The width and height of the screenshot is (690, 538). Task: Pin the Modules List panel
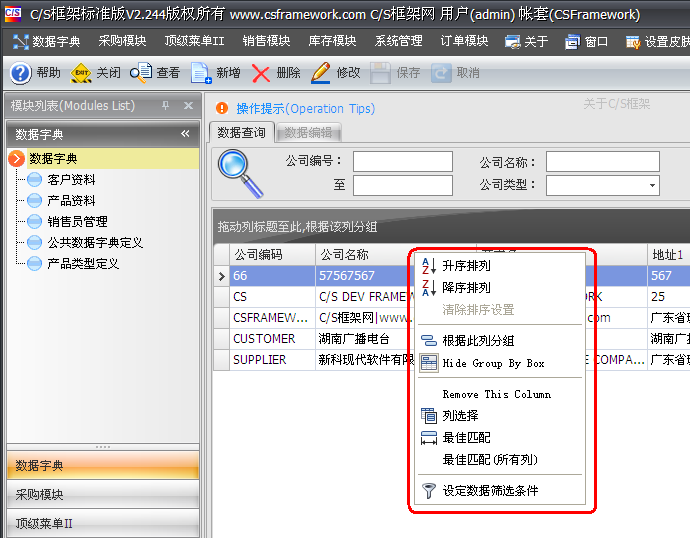click(x=165, y=106)
